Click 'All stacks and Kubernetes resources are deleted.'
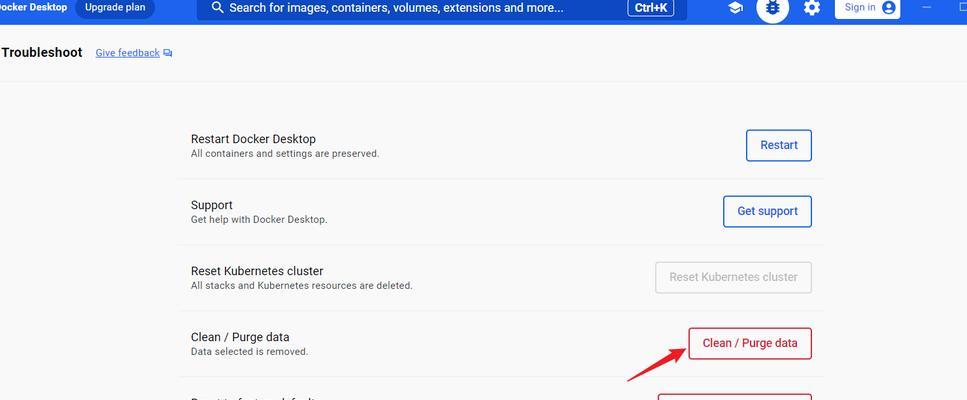The height and width of the screenshot is (400, 967). [x=302, y=286]
